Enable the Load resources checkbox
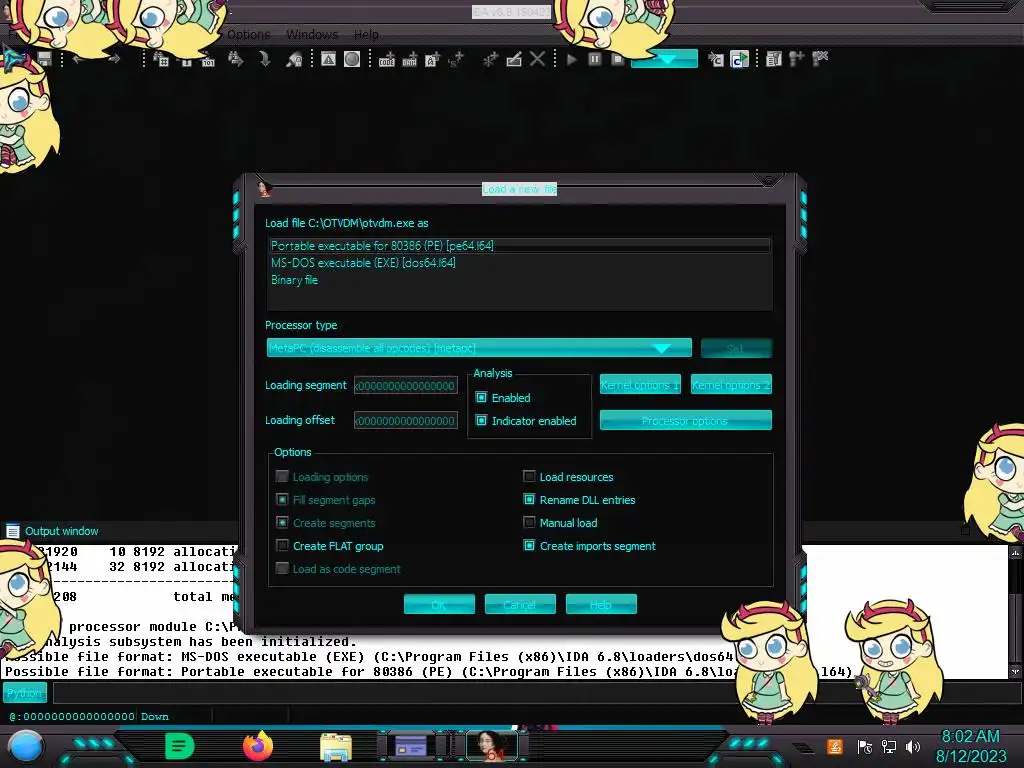This screenshot has height=768, width=1024. [x=529, y=477]
